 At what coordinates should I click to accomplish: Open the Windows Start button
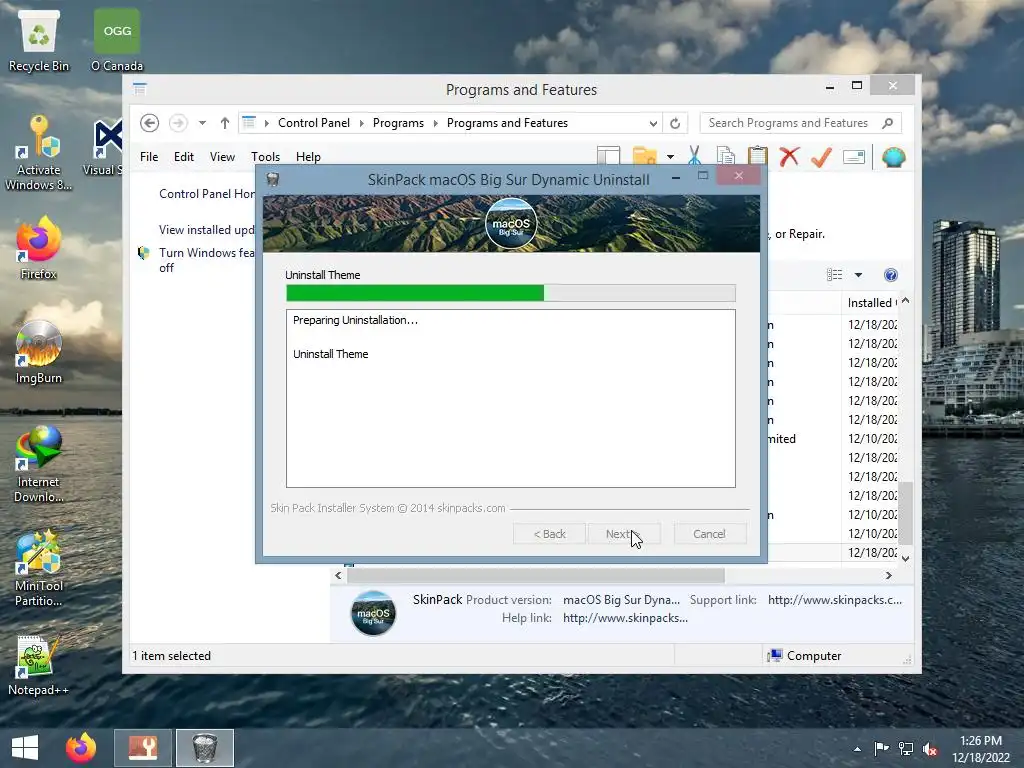tap(25, 748)
